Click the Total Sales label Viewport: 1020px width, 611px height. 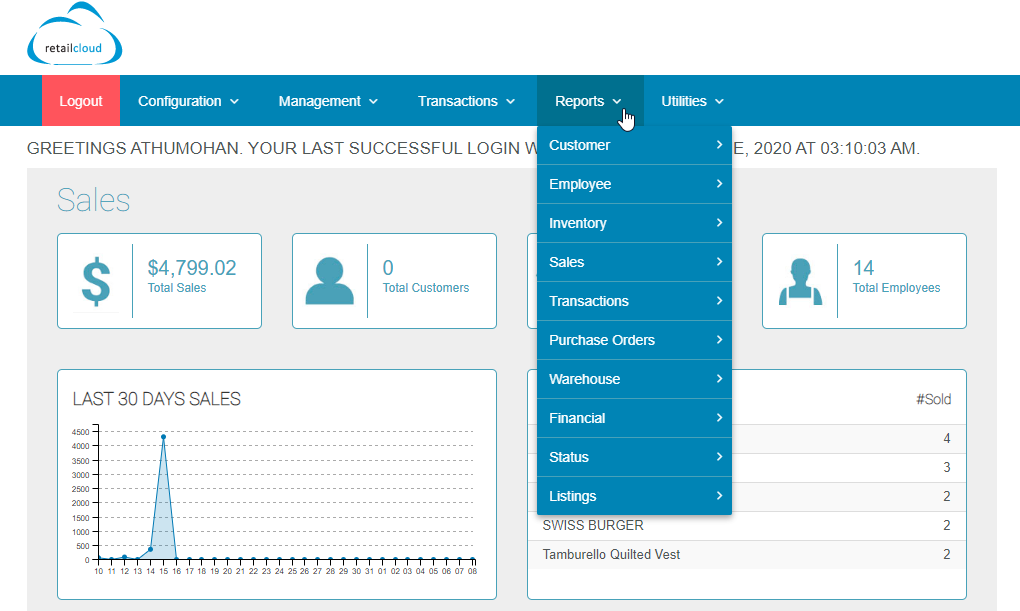click(177, 288)
